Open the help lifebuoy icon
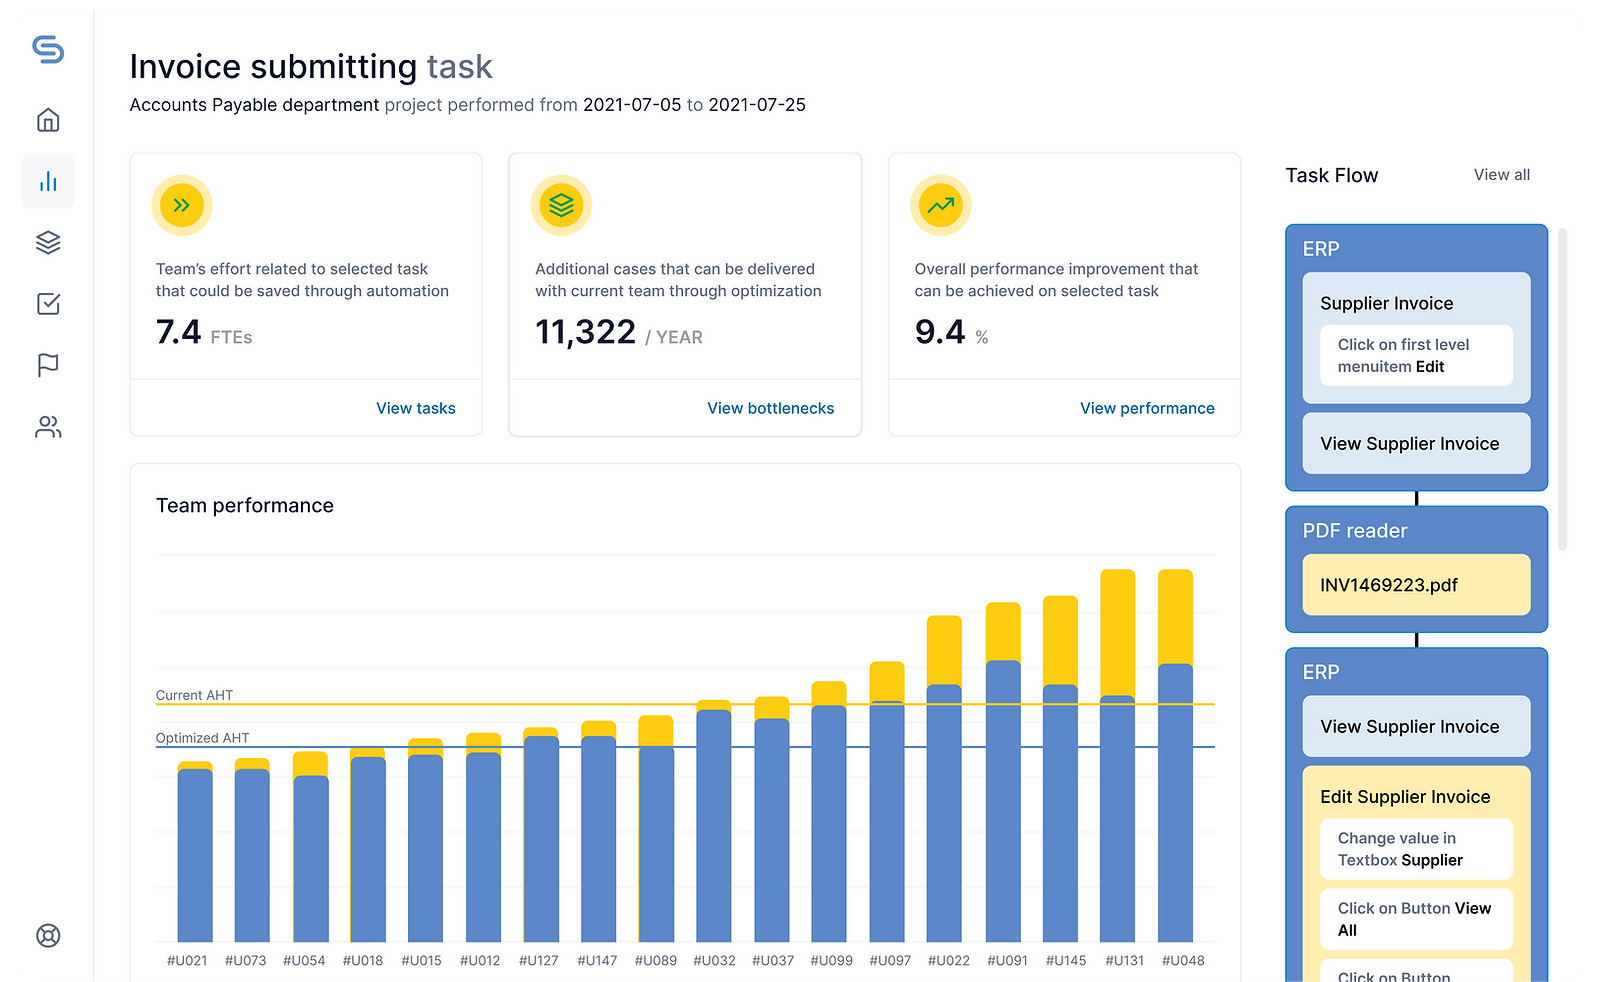The width and height of the screenshot is (1598, 982). pyautogui.click(x=48, y=935)
